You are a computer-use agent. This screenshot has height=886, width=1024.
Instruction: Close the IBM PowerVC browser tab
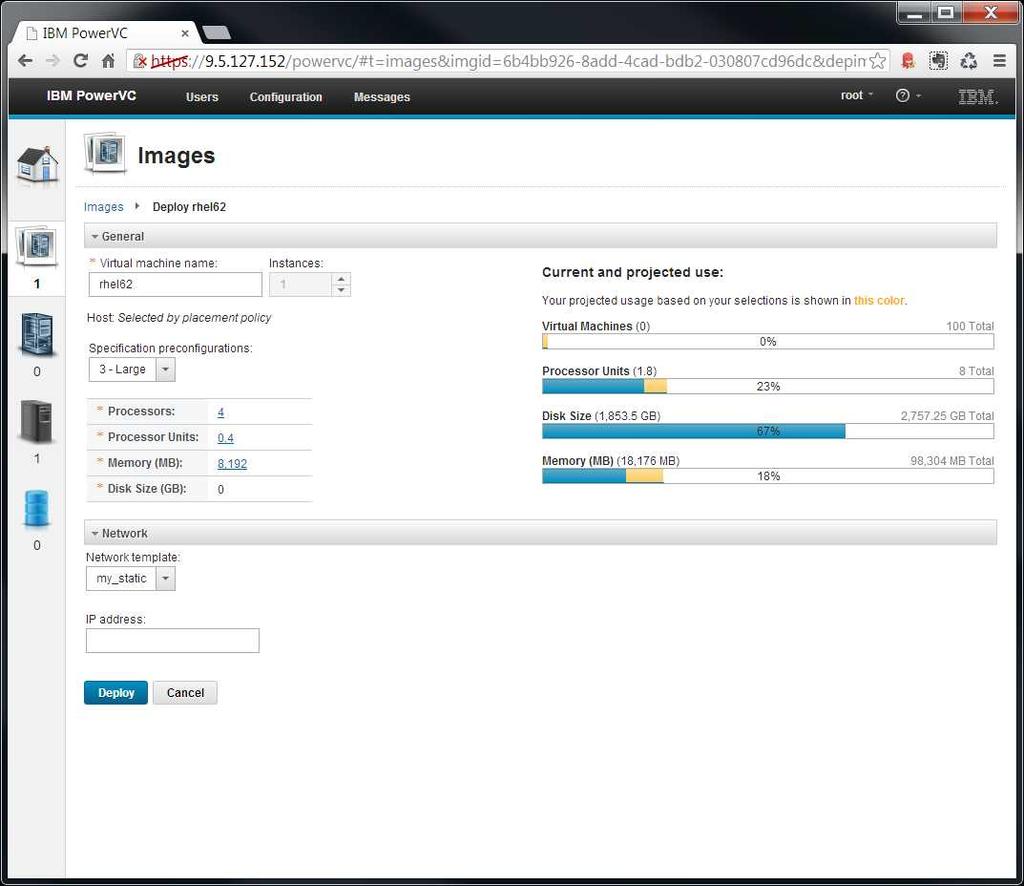click(x=185, y=33)
